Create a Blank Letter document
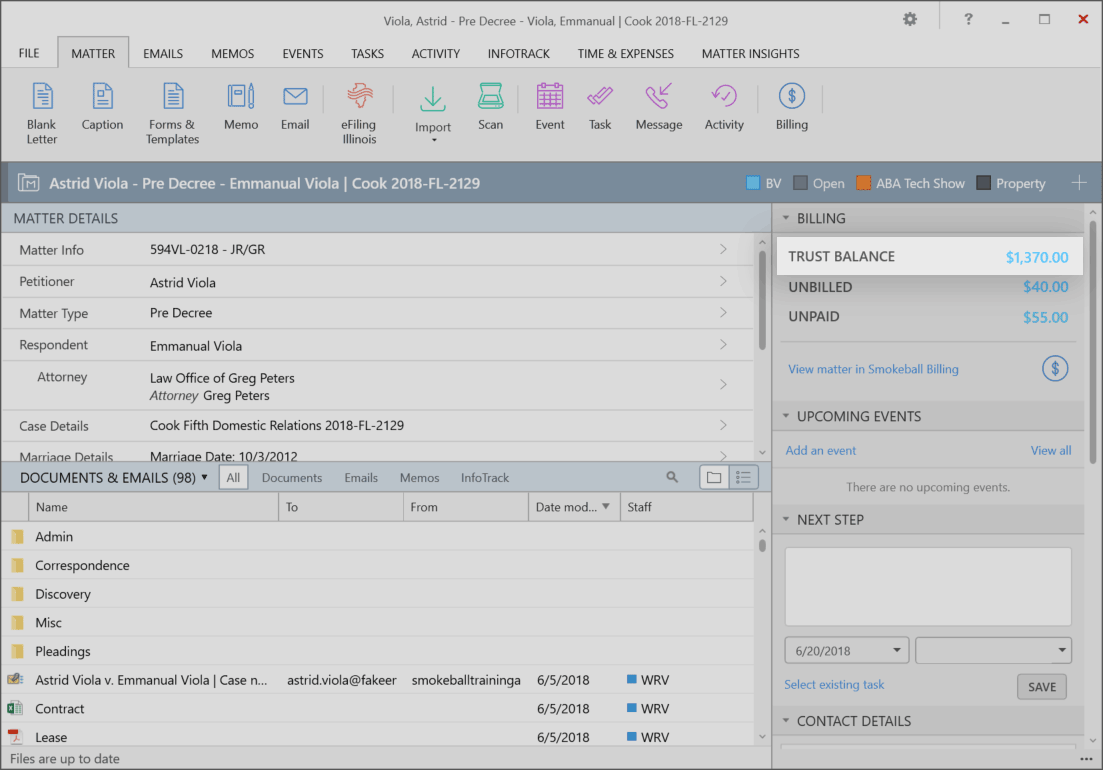The height and width of the screenshot is (770, 1103). point(42,112)
